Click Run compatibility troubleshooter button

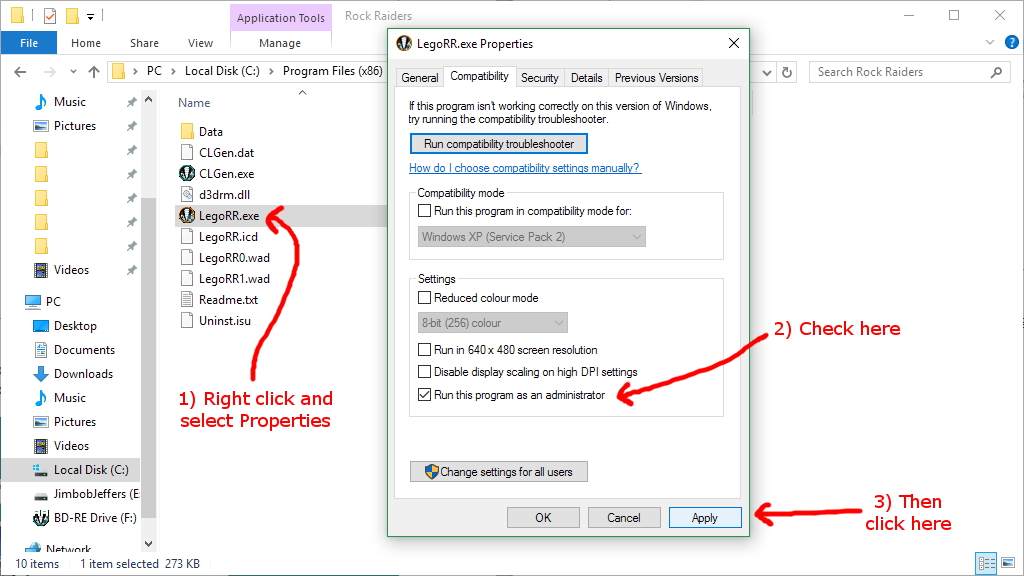click(499, 144)
